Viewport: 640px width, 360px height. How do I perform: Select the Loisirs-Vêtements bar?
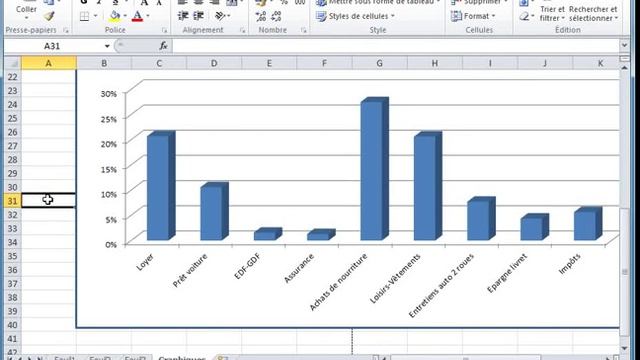pos(428,186)
